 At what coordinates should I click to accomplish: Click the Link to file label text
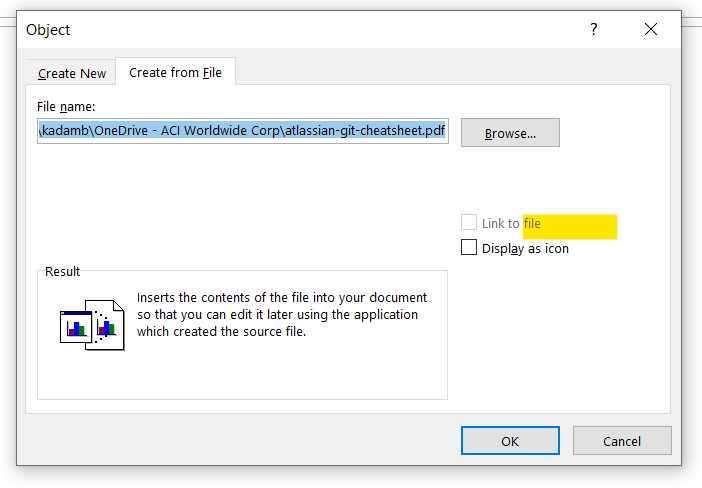511,223
